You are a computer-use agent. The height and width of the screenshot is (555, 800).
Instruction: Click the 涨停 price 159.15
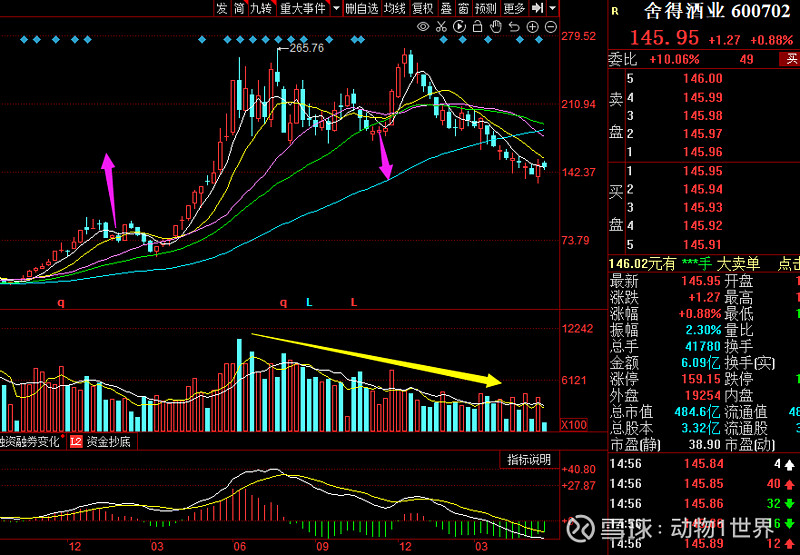702,379
